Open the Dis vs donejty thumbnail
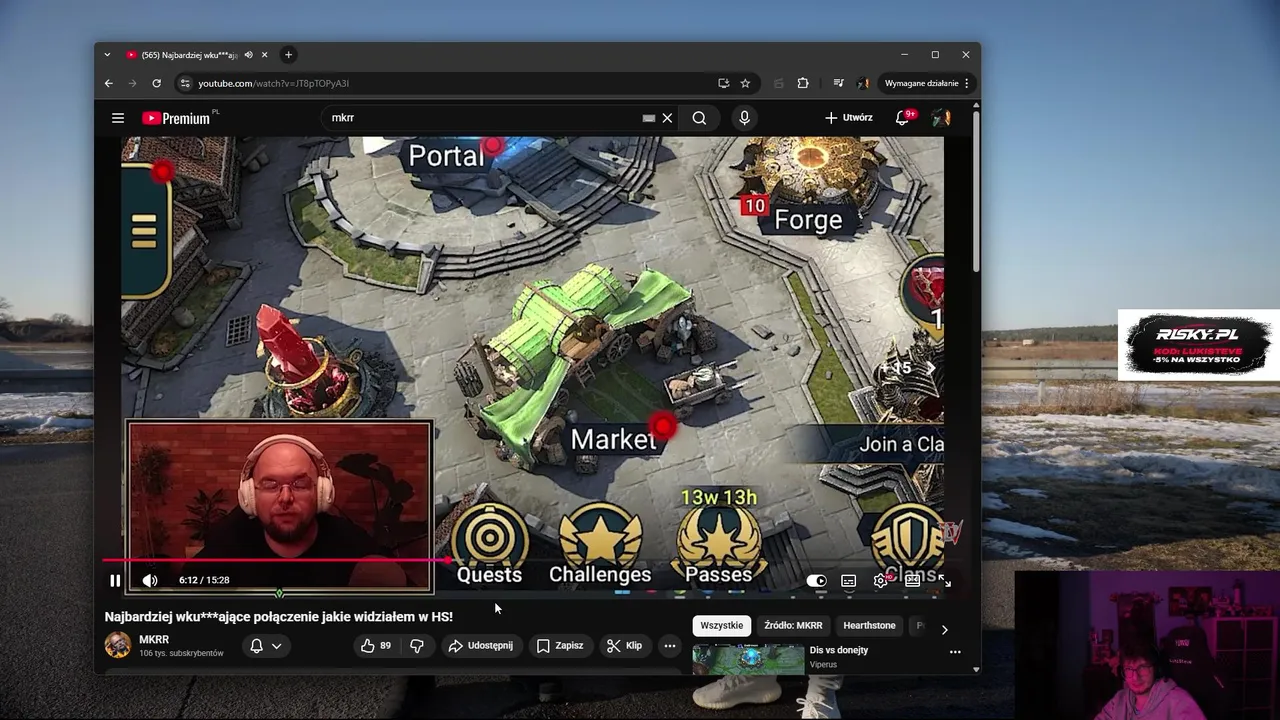 749,660
